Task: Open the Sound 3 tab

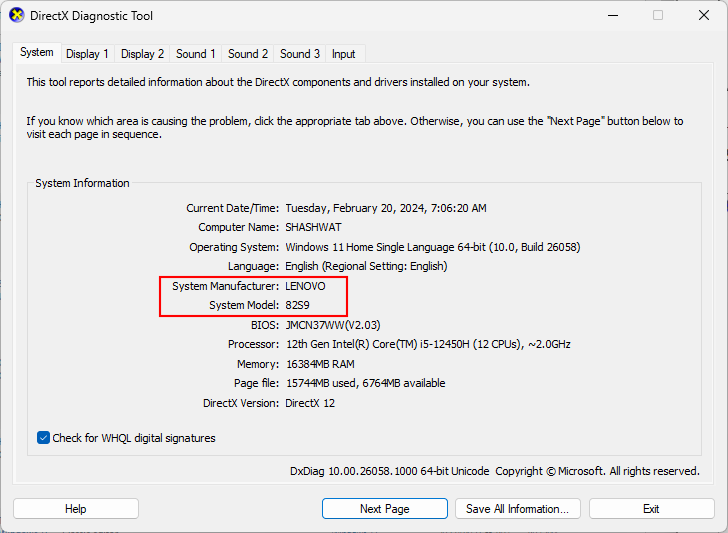Action: tap(300, 54)
